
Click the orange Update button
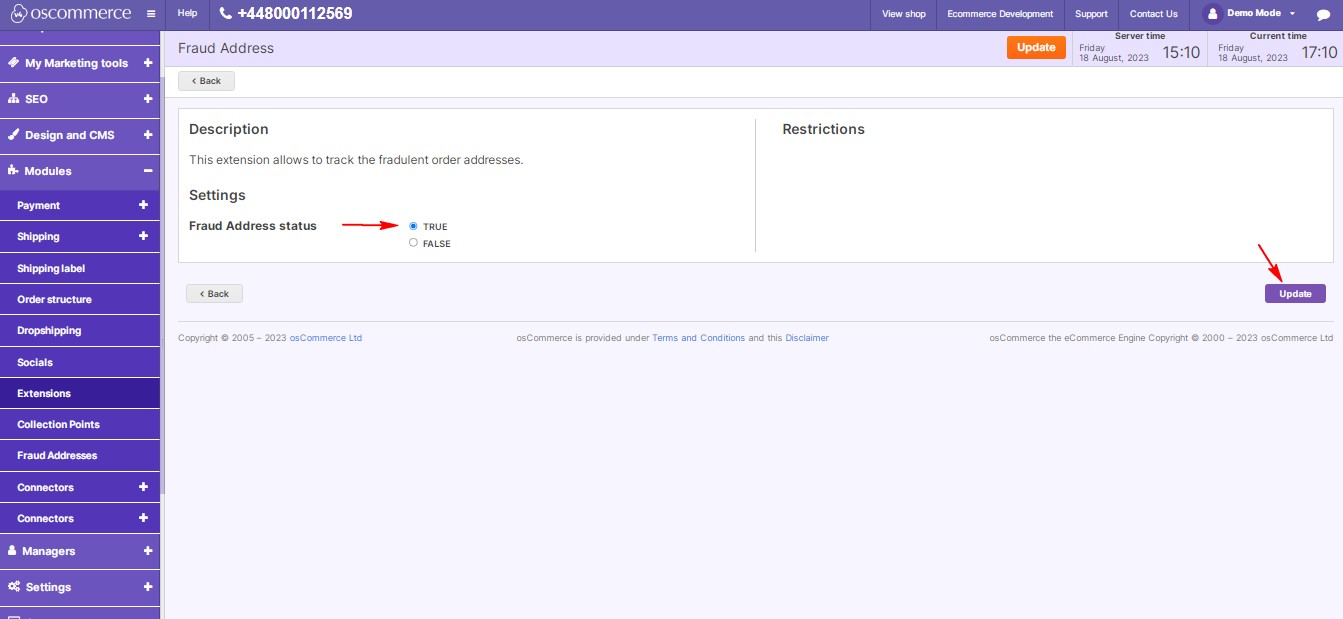1036,47
